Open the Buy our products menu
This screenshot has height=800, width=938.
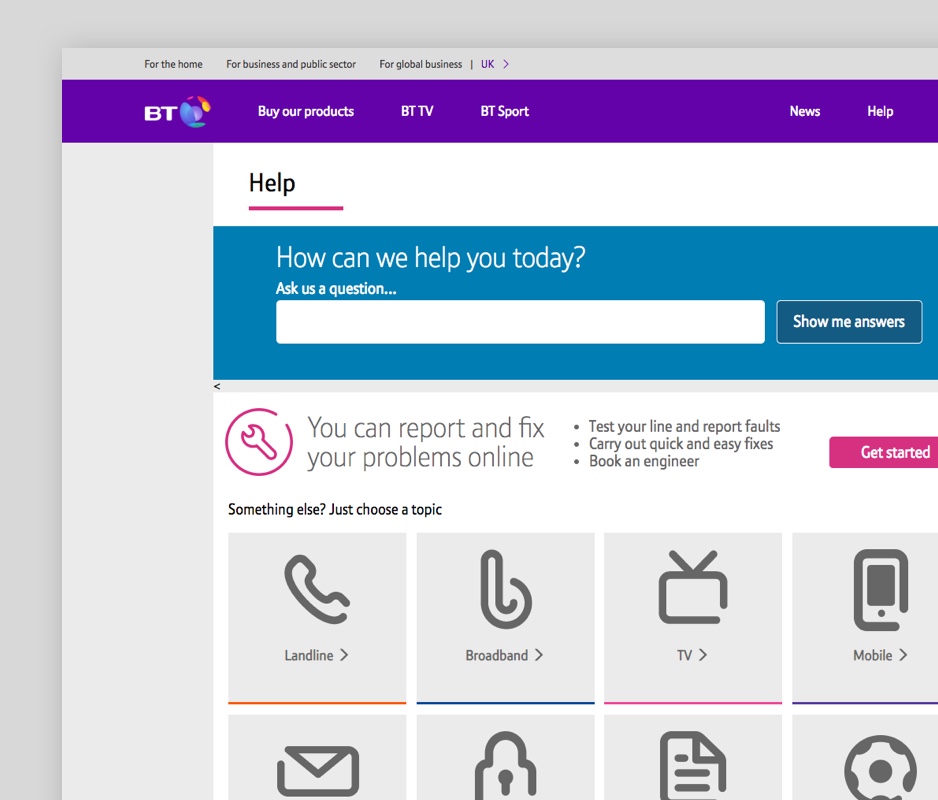305,112
